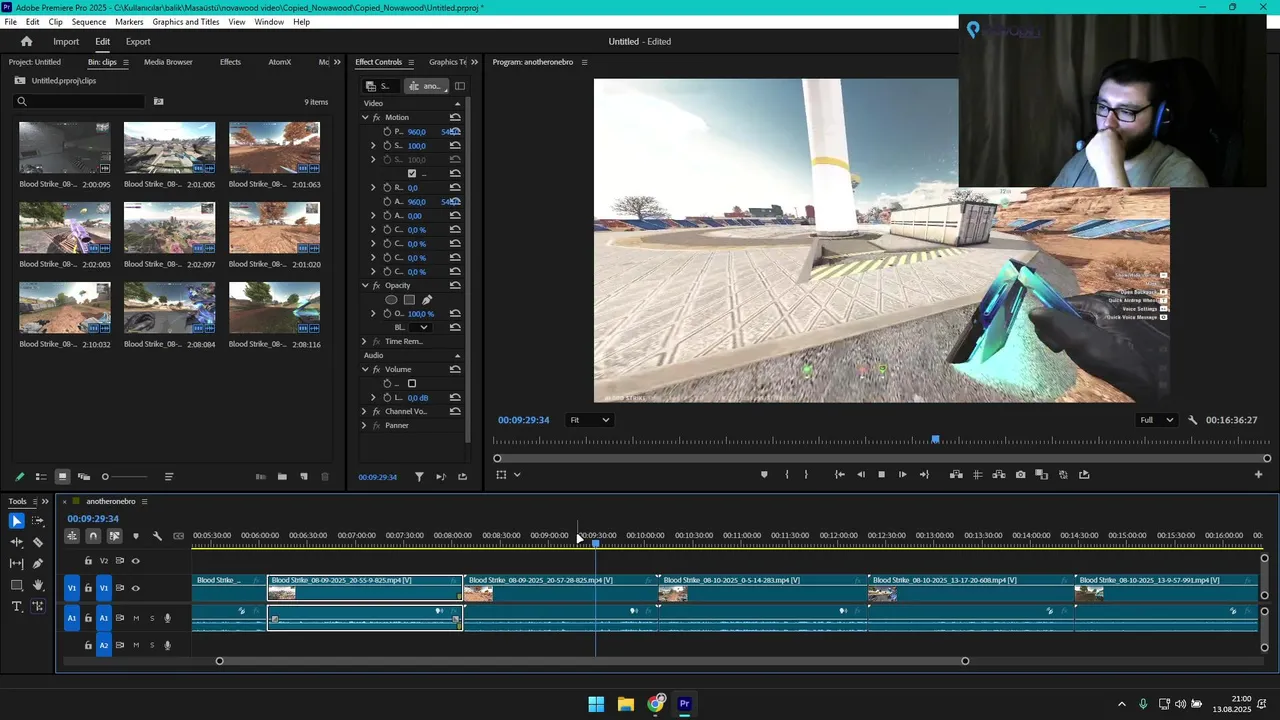Toggle Uniform Scale checkbox
The height and width of the screenshot is (720, 1280).
[411, 173]
